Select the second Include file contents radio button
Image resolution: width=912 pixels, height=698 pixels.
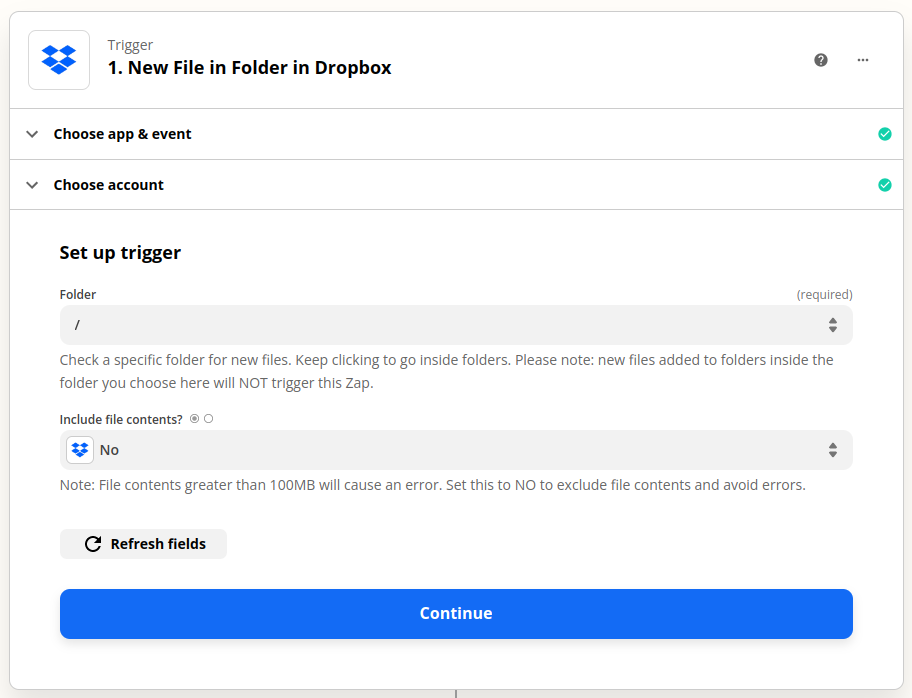coord(208,418)
